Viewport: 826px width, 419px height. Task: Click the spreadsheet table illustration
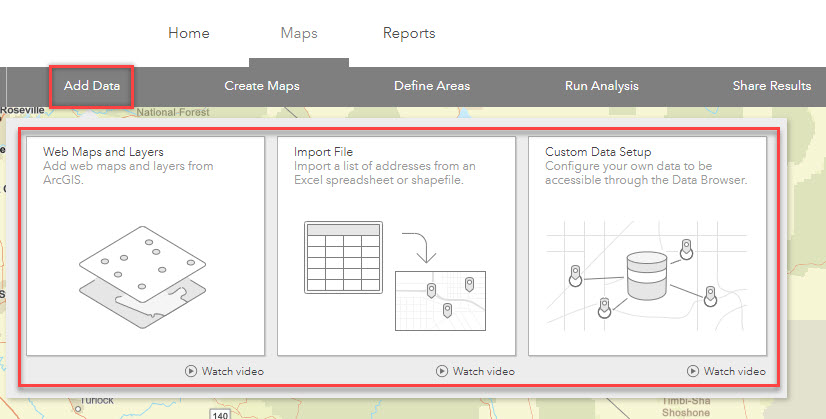coord(343,257)
